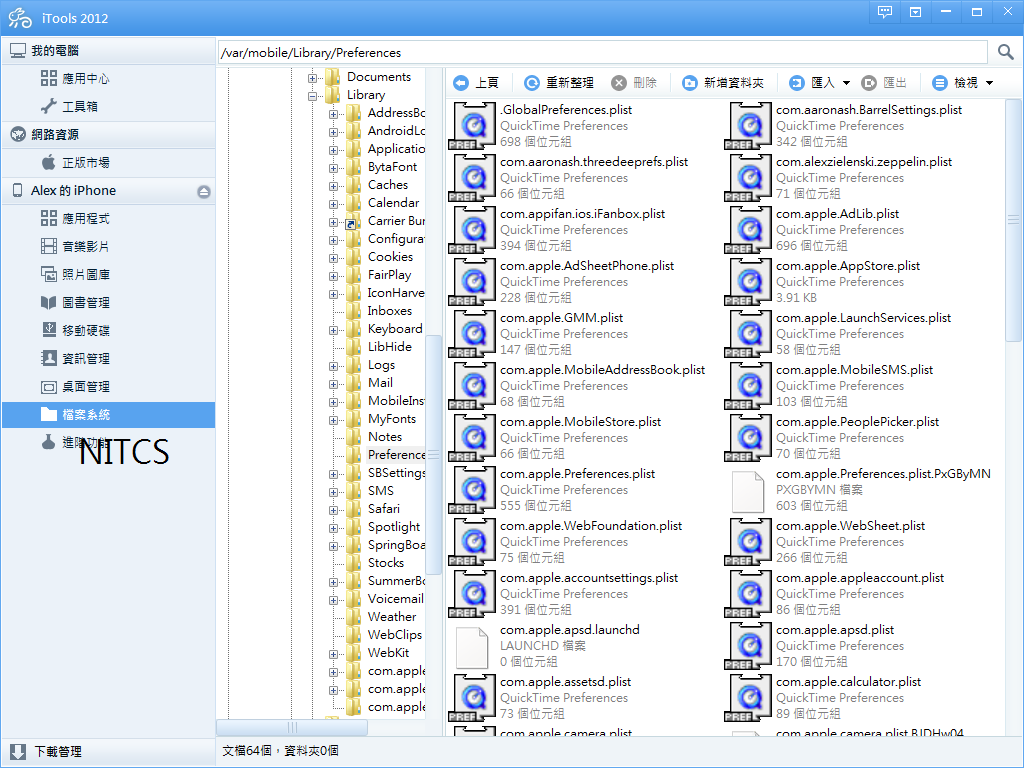Select com.alexzielenski.zeppelin.plist file icon
This screenshot has width=1024, height=768.
tap(747, 178)
